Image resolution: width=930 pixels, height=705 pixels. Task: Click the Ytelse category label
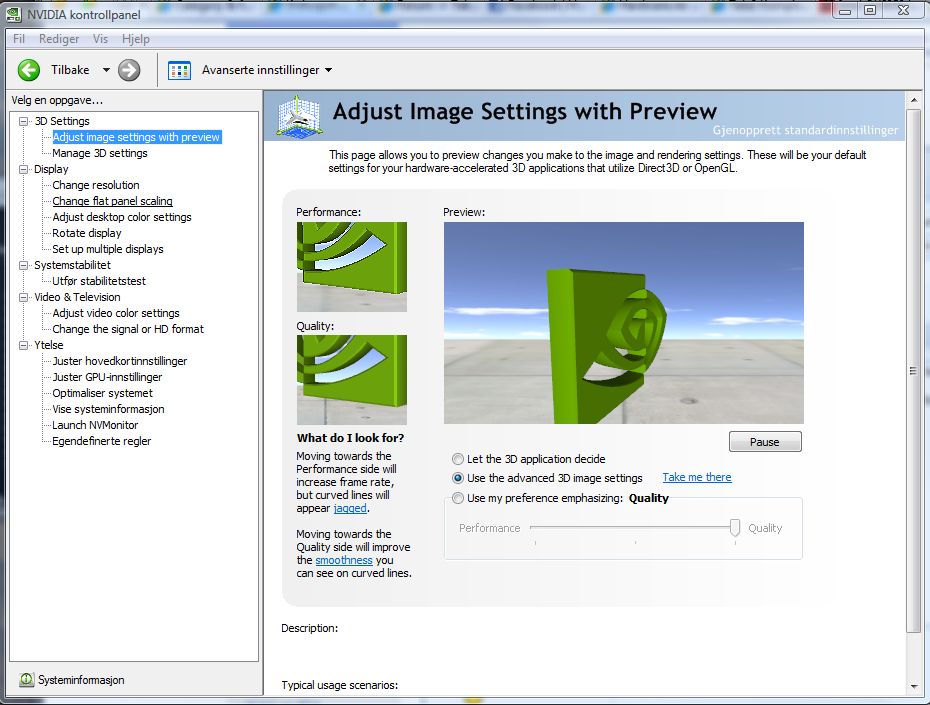[49, 345]
